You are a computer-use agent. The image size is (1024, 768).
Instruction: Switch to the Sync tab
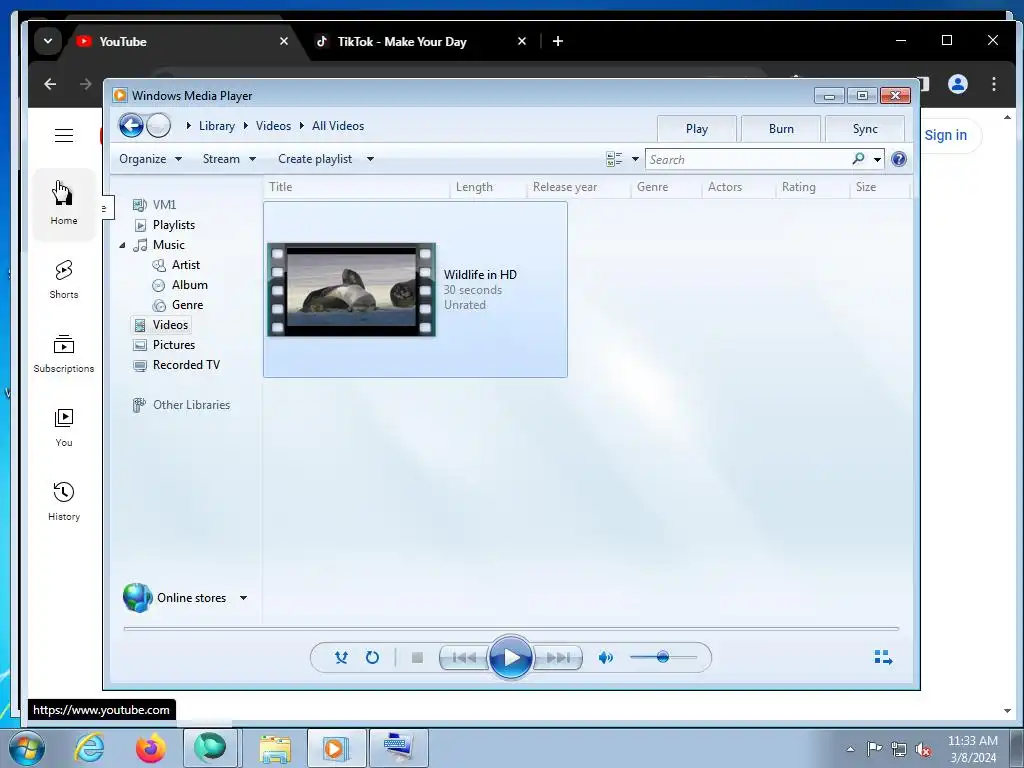pos(865,129)
